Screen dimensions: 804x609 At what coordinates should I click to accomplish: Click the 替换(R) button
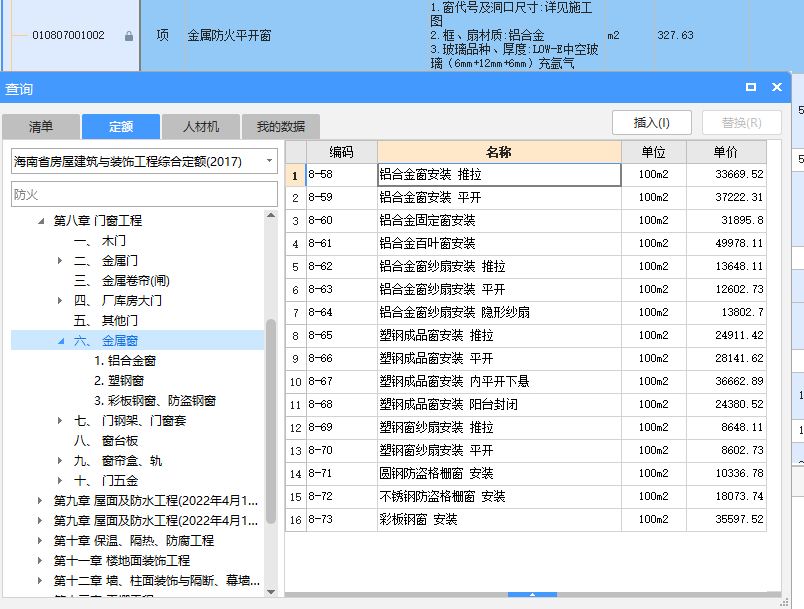pyautogui.click(x=741, y=123)
